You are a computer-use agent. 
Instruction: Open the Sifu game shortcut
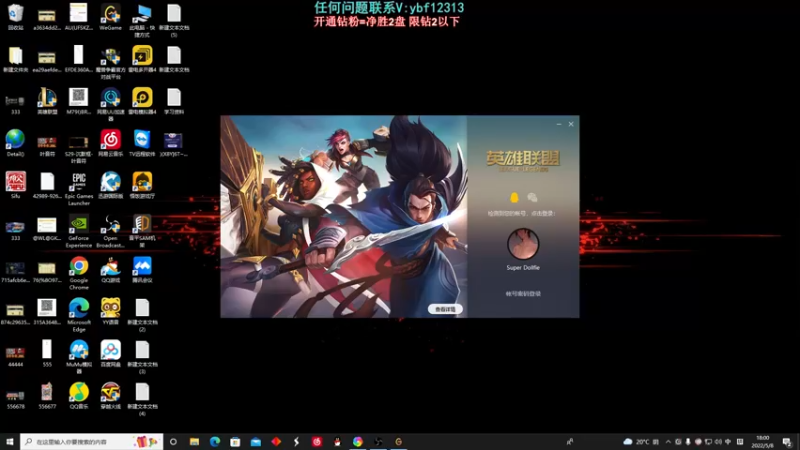coord(15,185)
